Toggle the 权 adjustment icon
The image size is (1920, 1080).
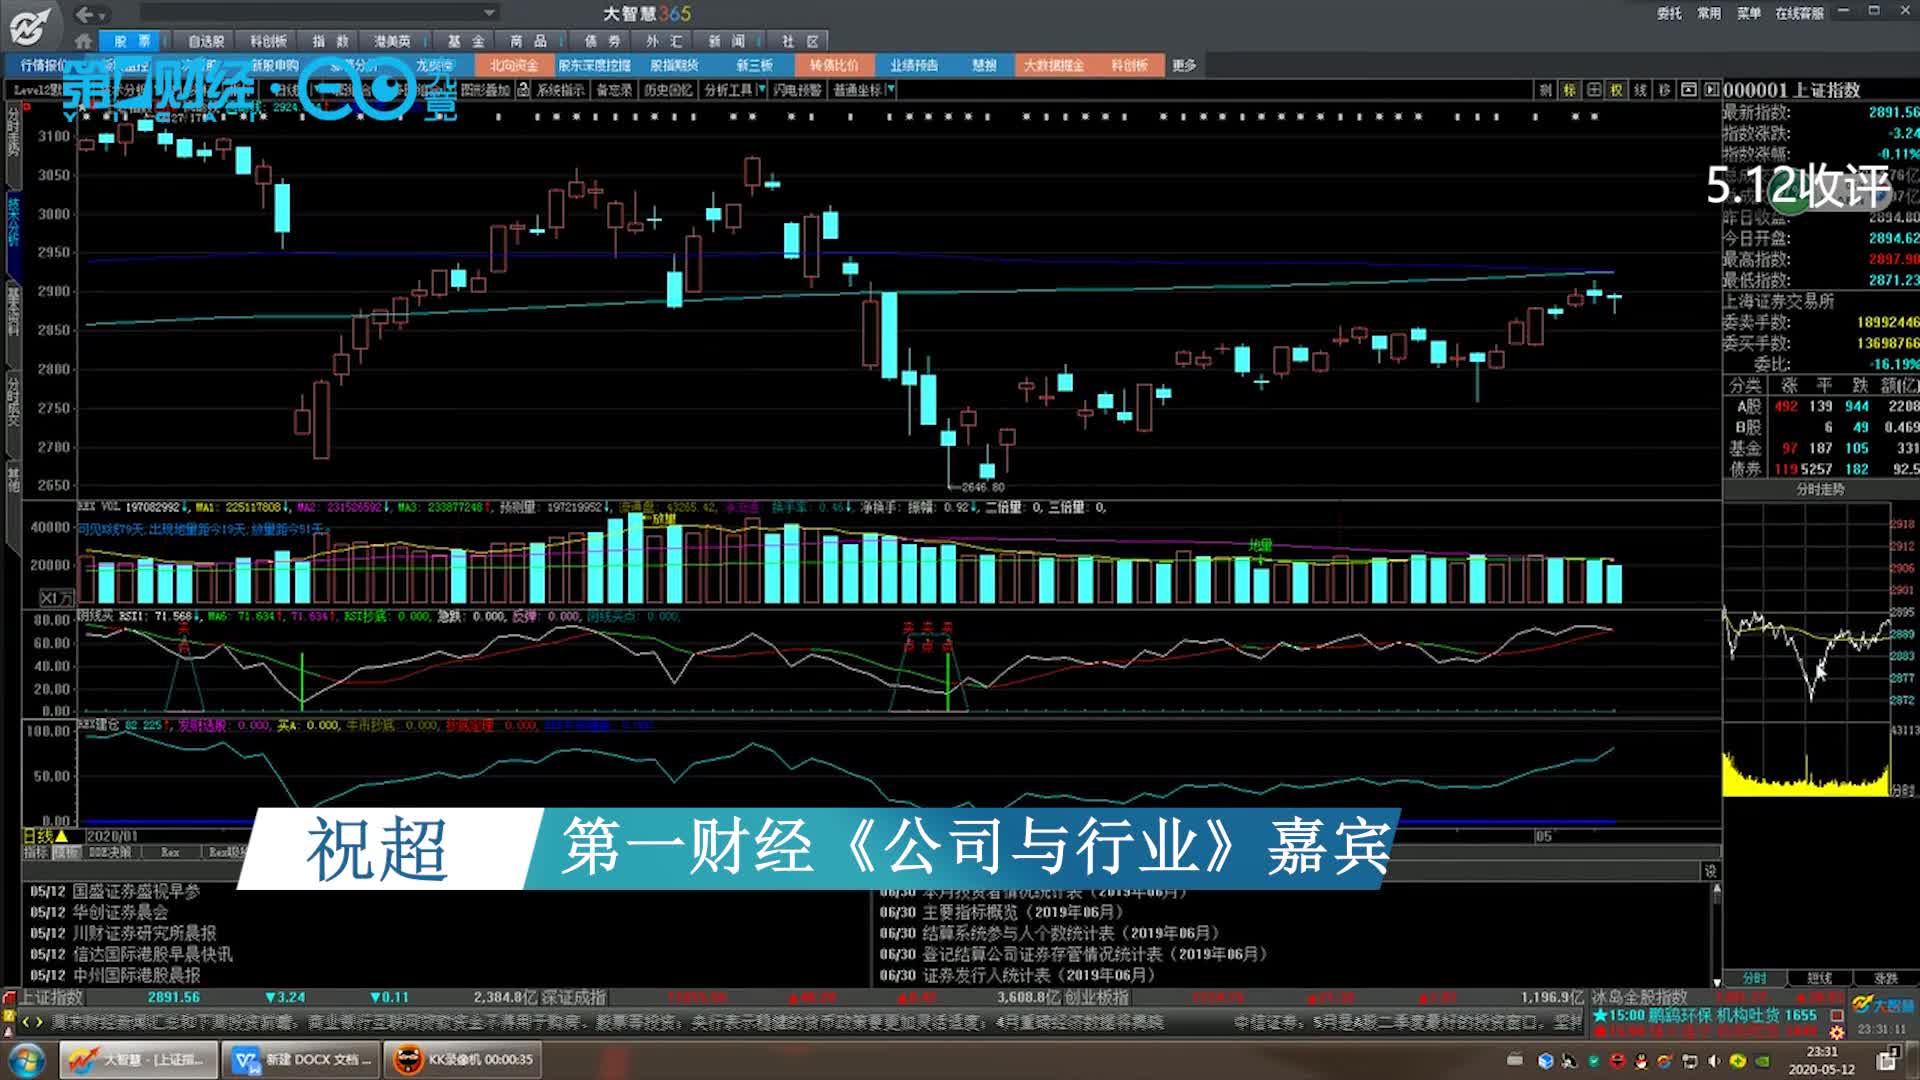(1617, 90)
